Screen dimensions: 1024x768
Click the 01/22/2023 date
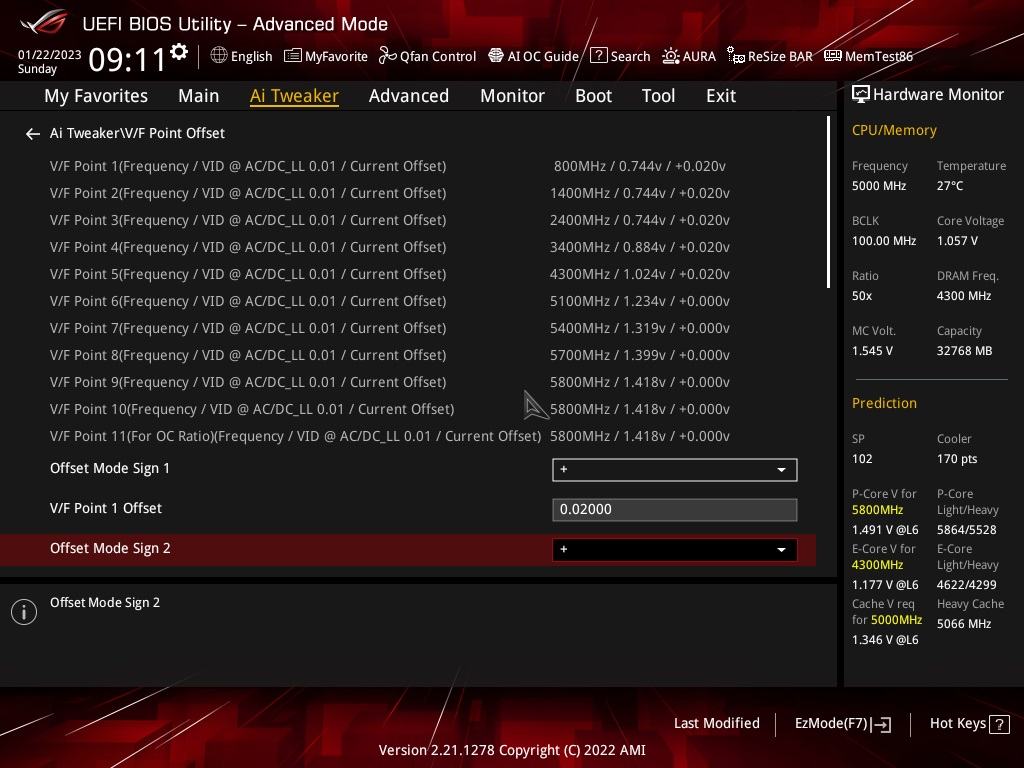(50, 55)
